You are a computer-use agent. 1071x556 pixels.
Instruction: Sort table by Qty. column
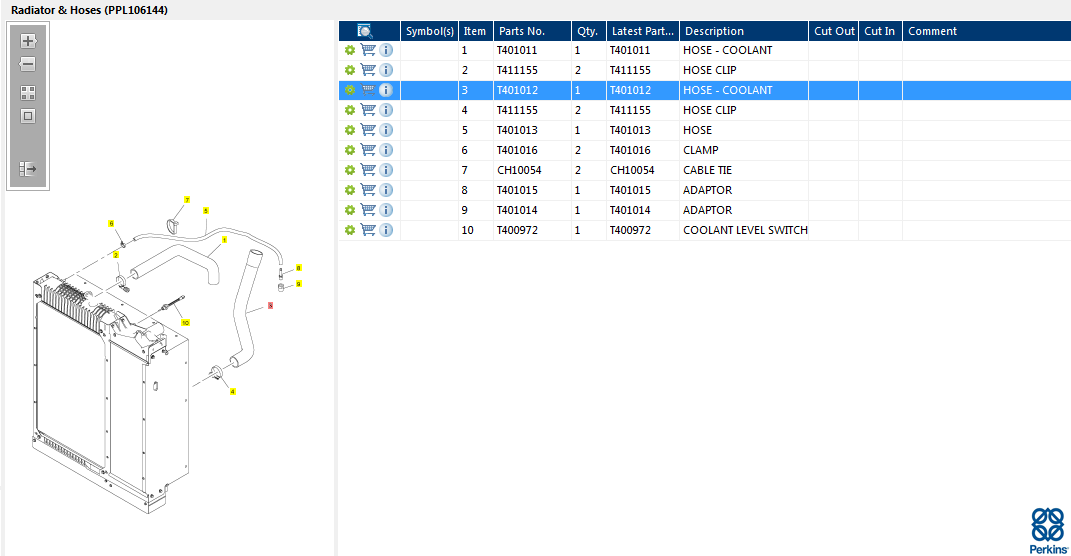(587, 31)
